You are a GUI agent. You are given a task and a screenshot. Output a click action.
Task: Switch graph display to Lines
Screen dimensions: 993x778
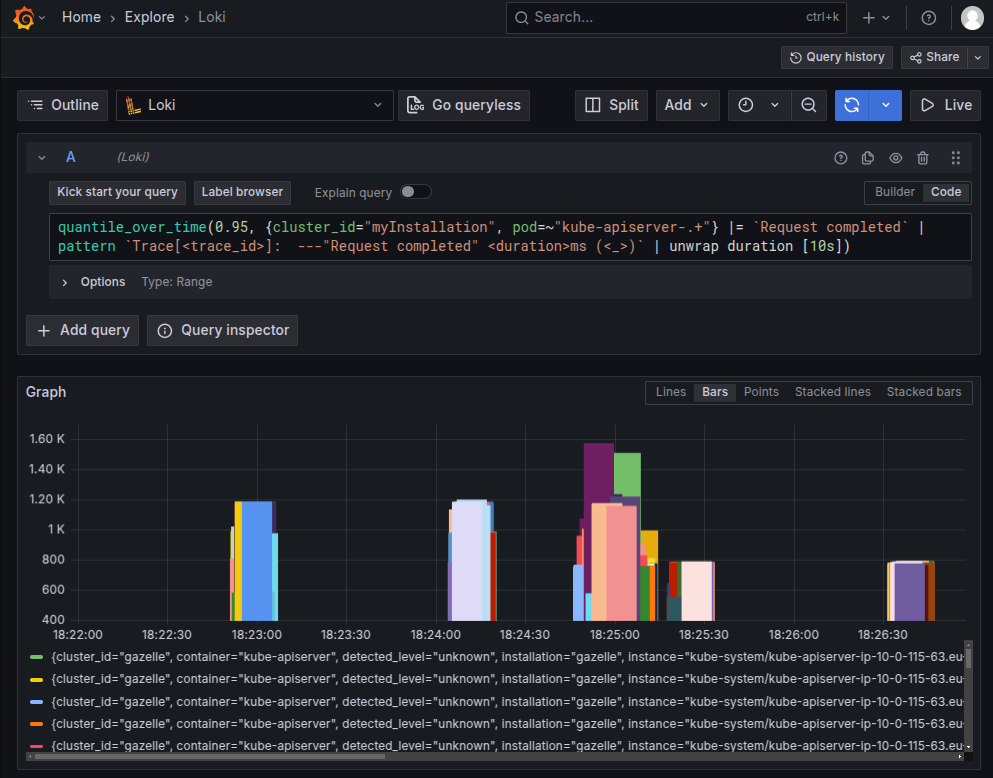point(670,392)
